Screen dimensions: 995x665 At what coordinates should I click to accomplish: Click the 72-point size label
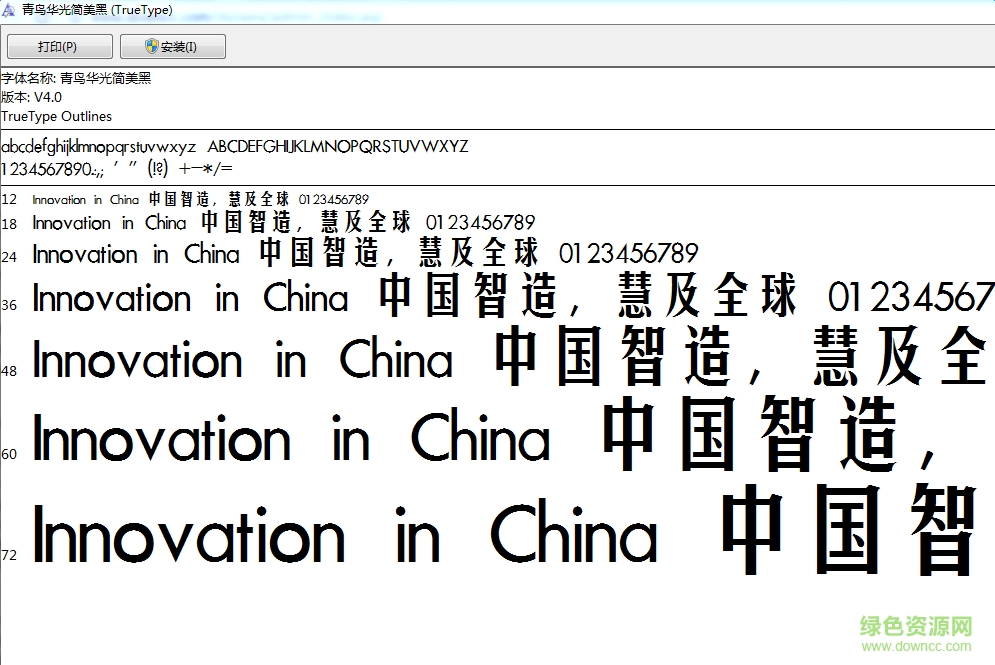(9, 555)
